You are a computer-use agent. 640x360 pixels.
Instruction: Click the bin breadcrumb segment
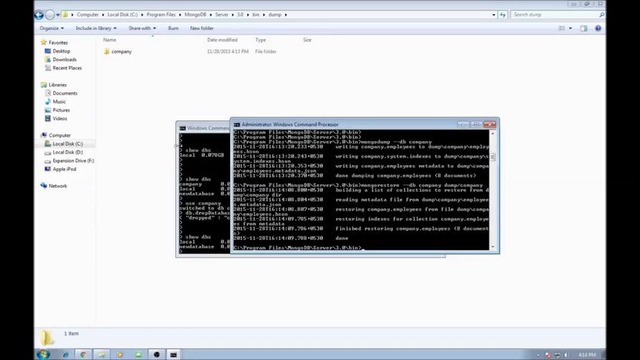point(256,15)
